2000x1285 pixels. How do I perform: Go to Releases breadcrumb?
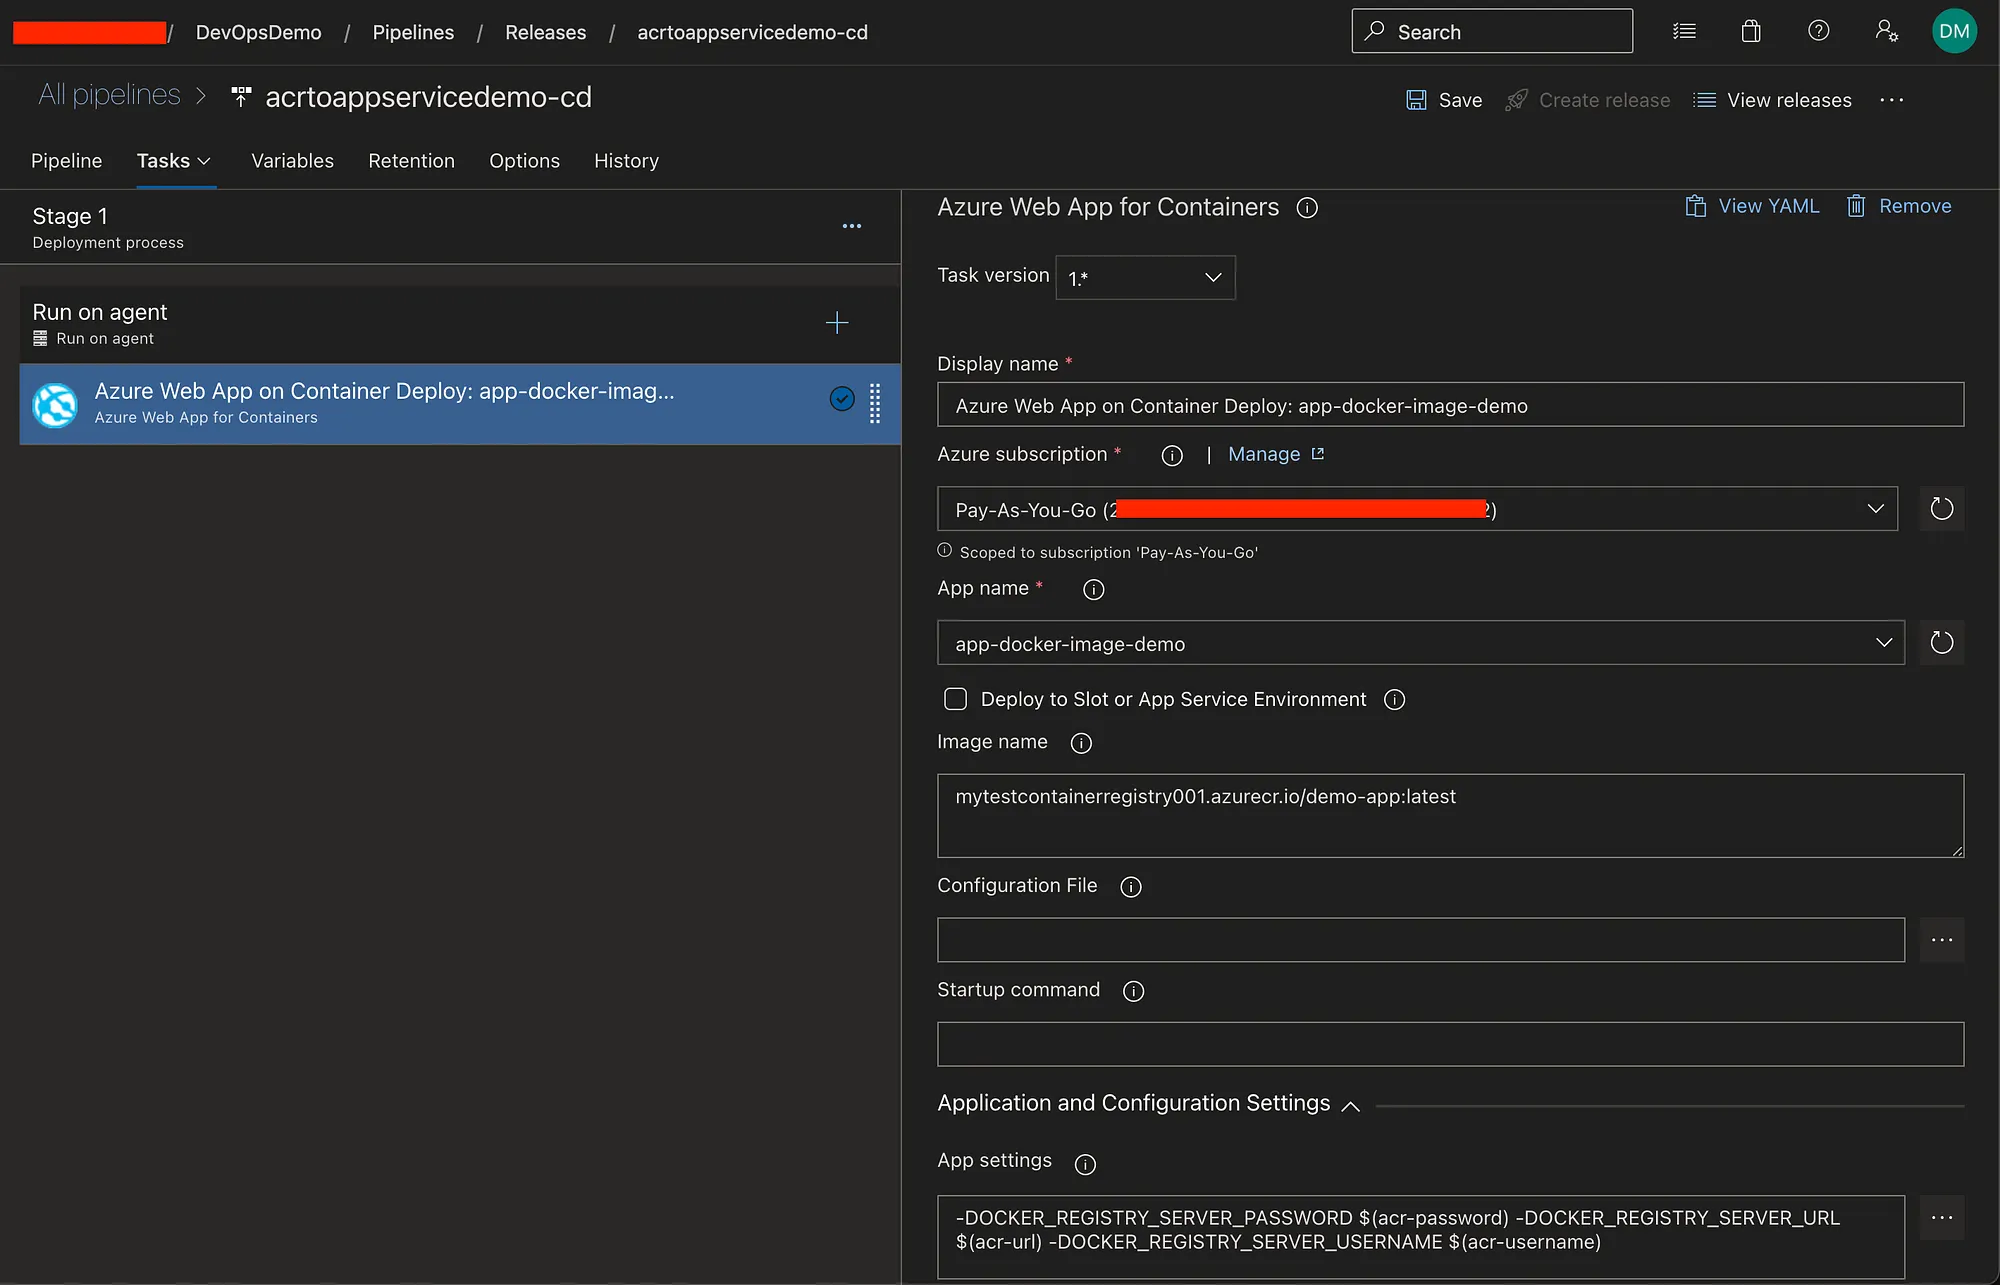pyautogui.click(x=545, y=33)
